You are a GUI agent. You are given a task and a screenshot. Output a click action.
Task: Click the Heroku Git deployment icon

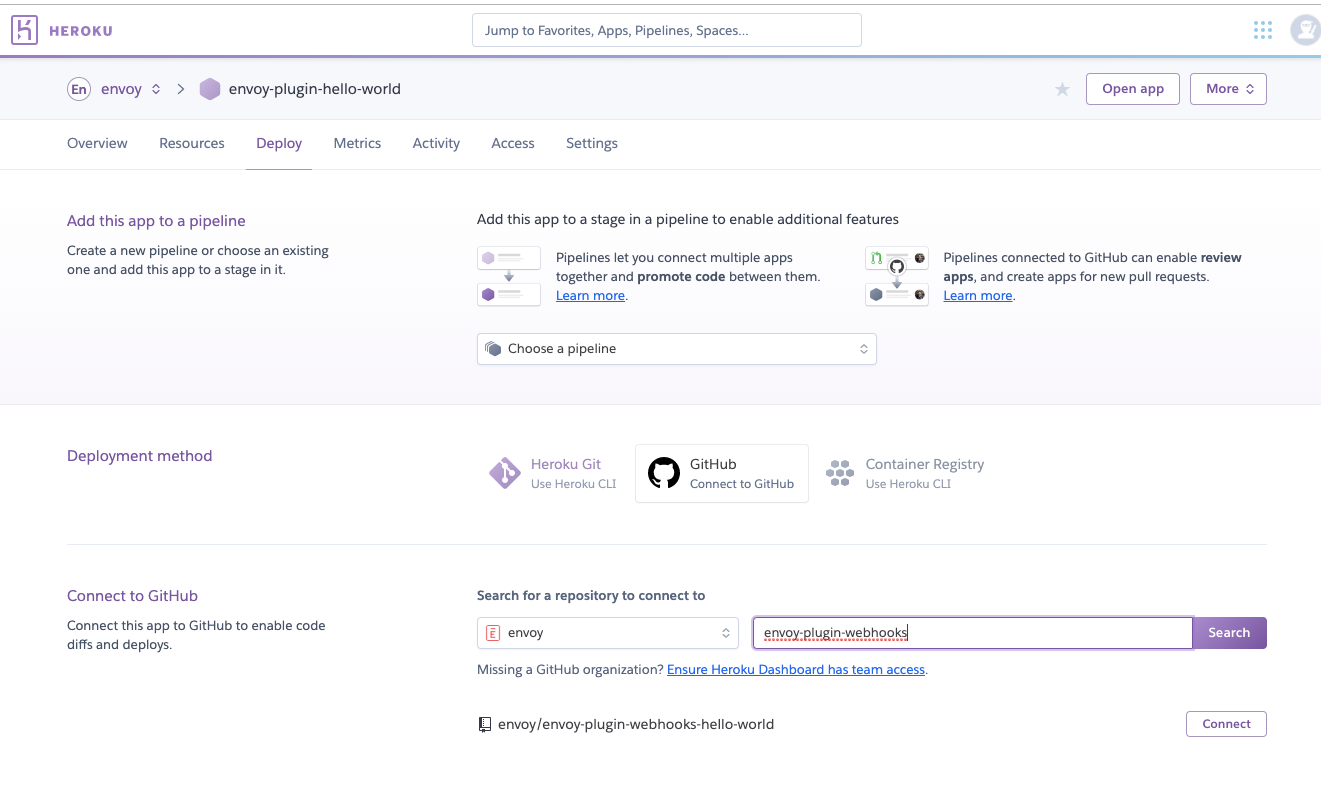505,473
